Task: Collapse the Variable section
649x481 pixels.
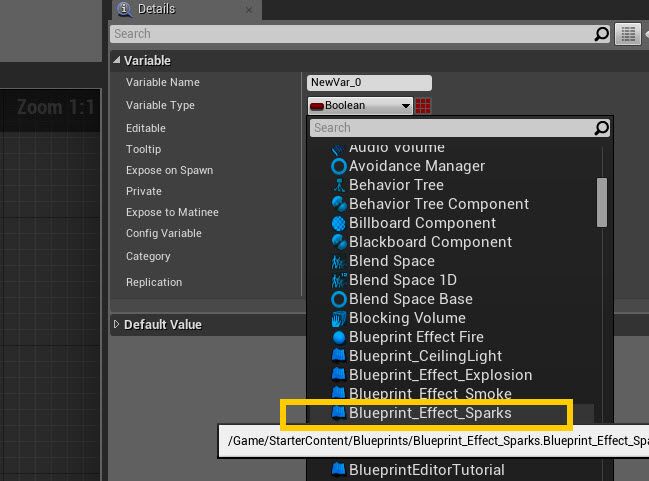Action: [x=117, y=60]
